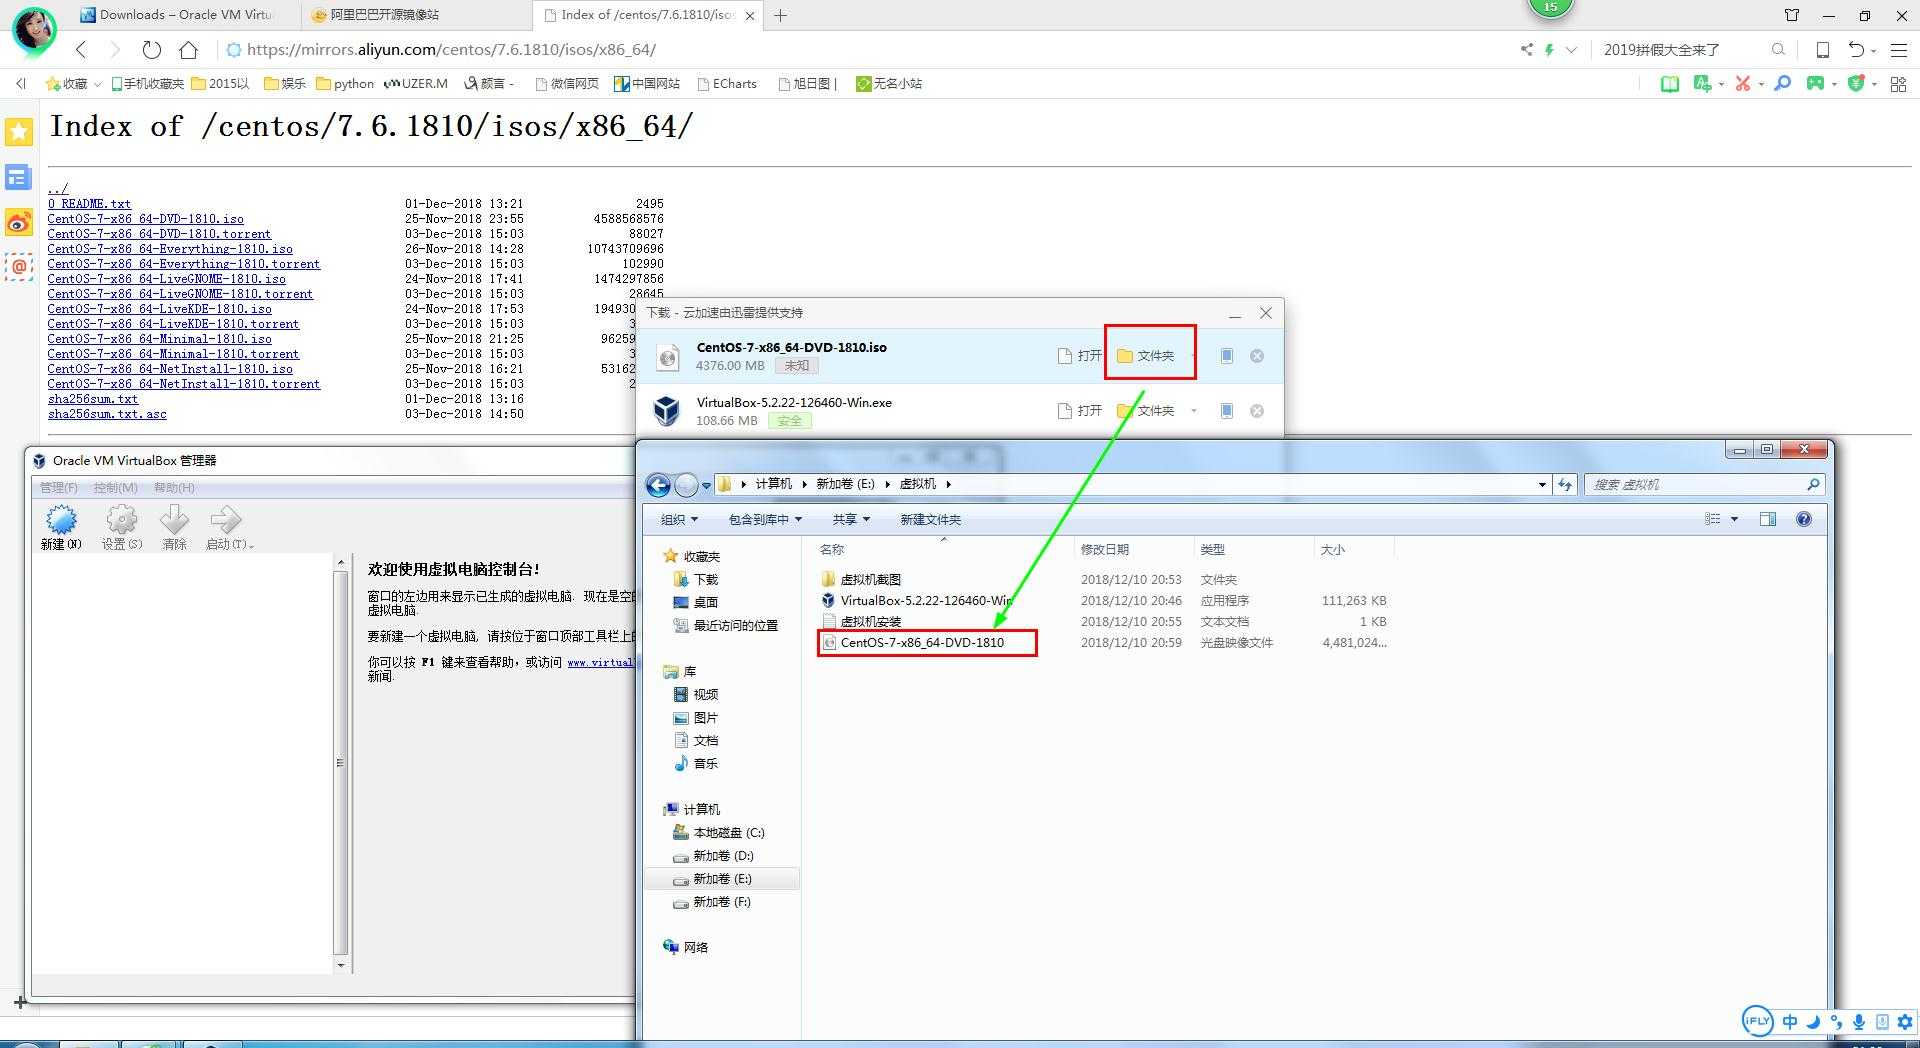Open Explorer 共享 dropdown menu
The image size is (1920, 1048).
click(x=851, y=519)
